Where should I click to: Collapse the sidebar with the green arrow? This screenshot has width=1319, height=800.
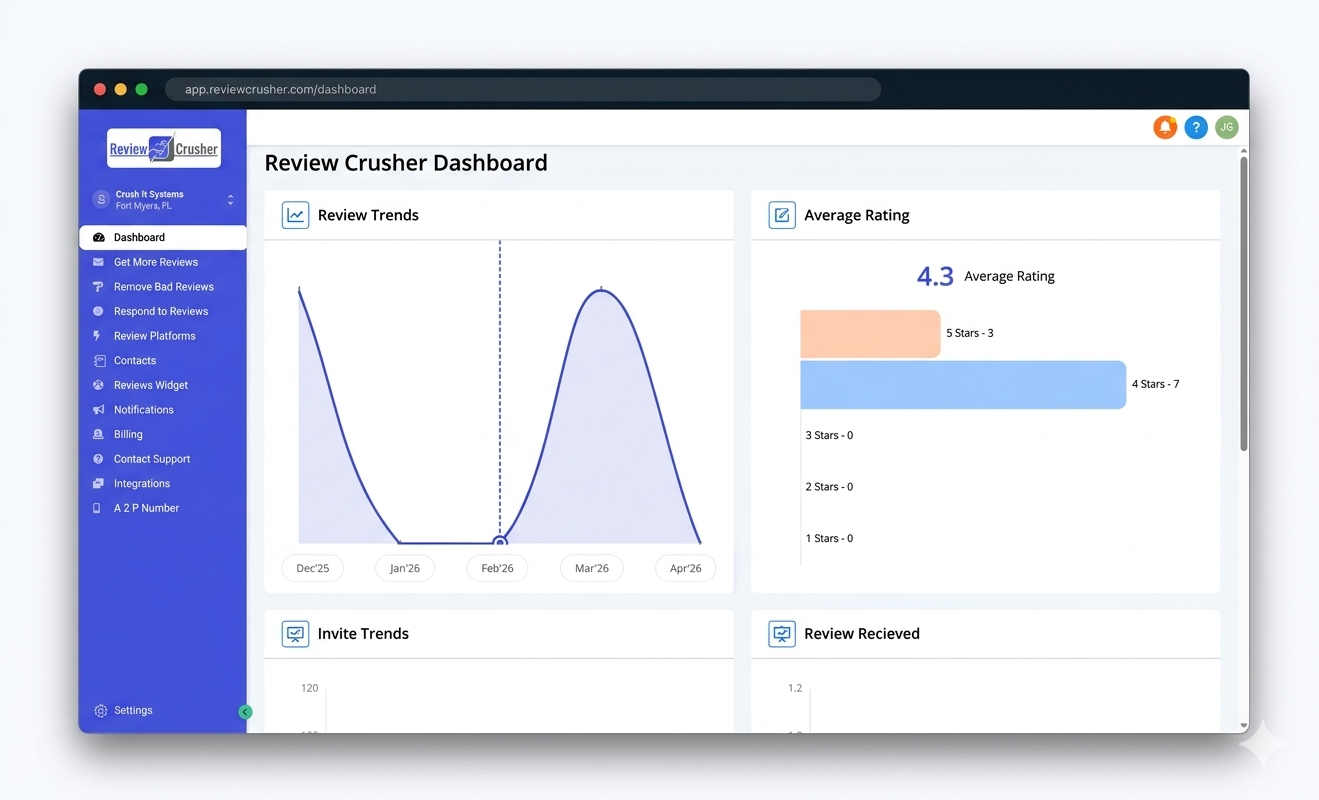[246, 712]
